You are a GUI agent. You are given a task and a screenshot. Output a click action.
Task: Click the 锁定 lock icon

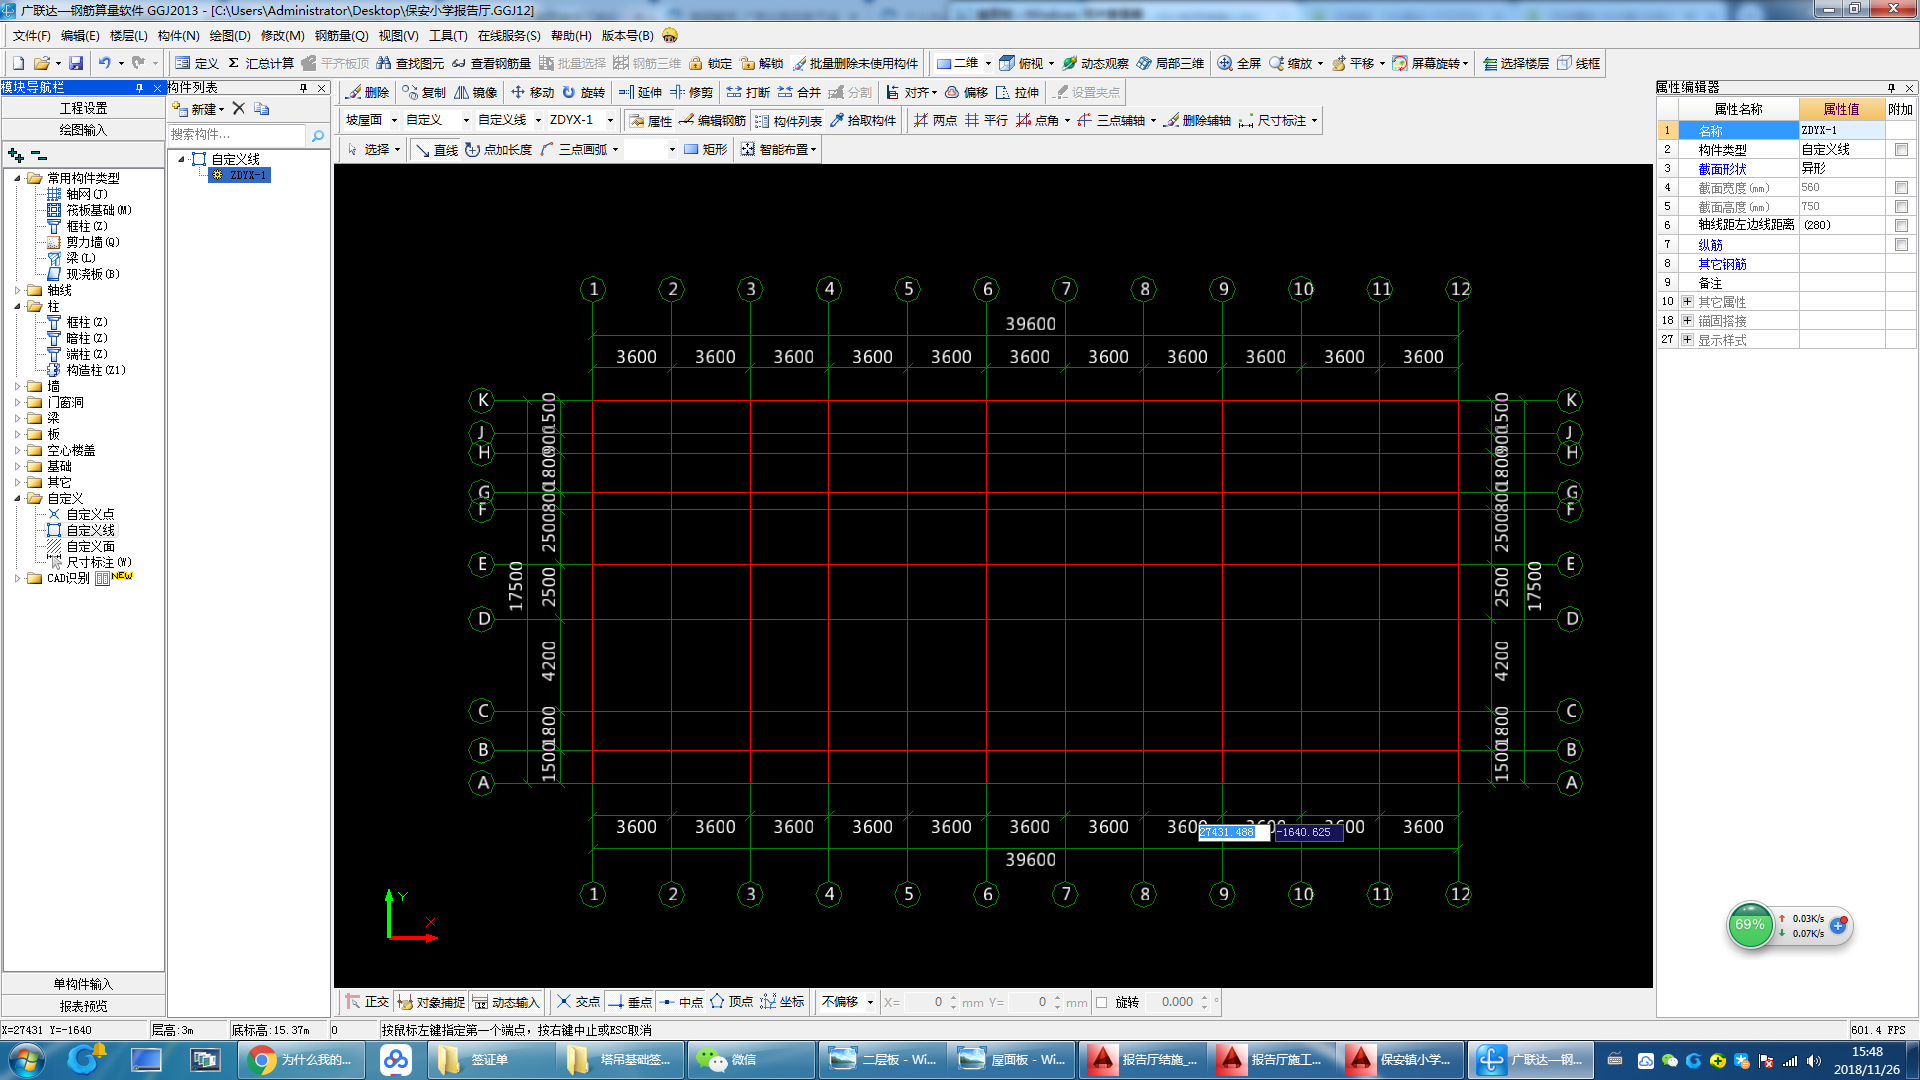pos(710,63)
